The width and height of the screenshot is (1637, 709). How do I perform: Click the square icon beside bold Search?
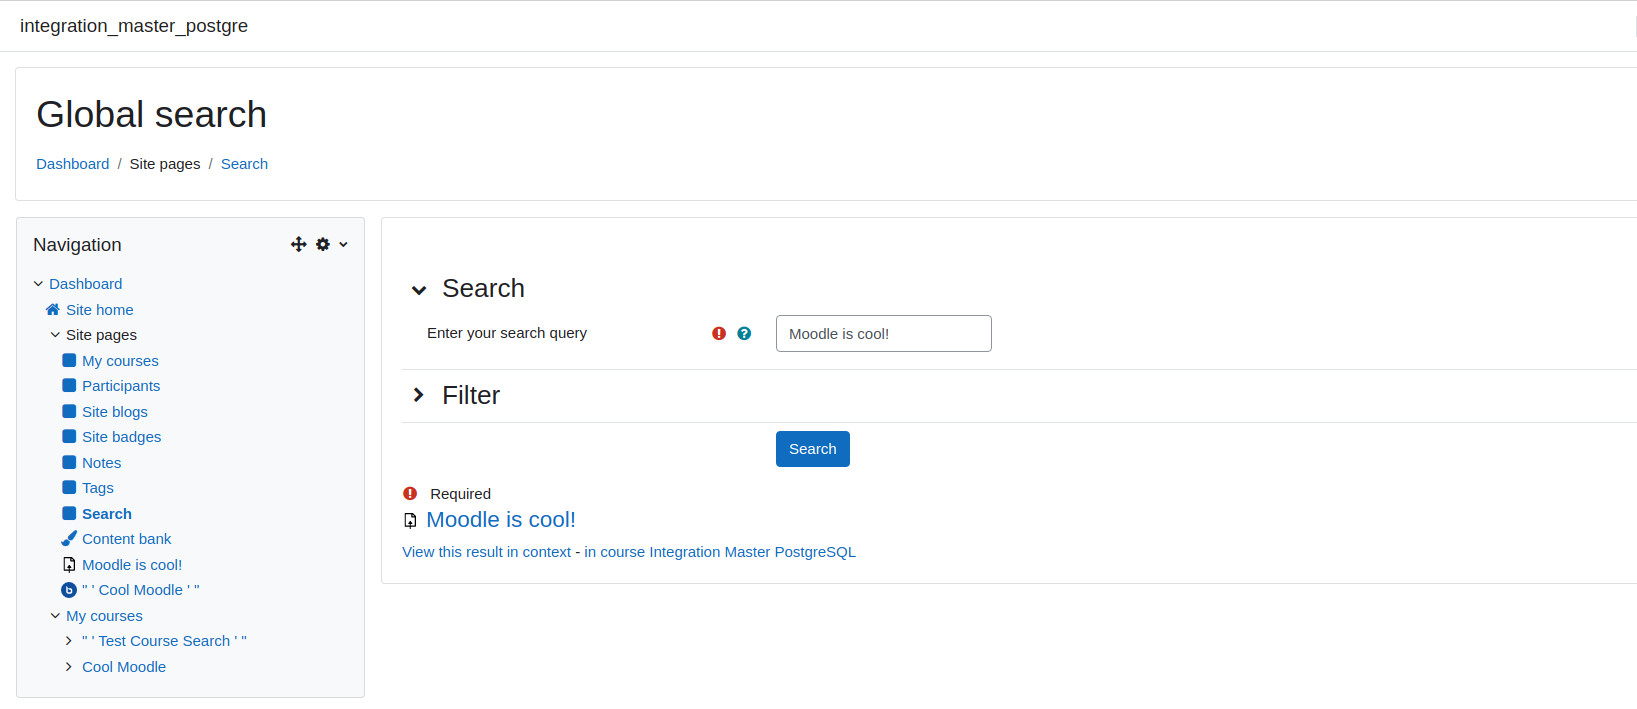click(69, 513)
